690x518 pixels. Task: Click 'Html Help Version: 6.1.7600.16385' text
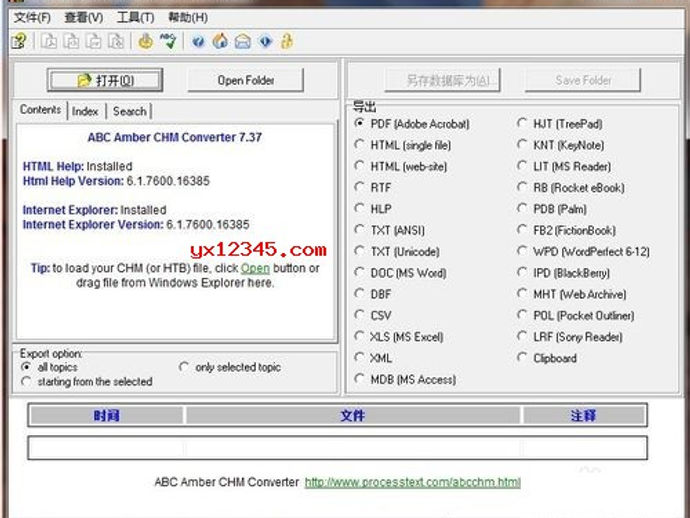point(116,181)
